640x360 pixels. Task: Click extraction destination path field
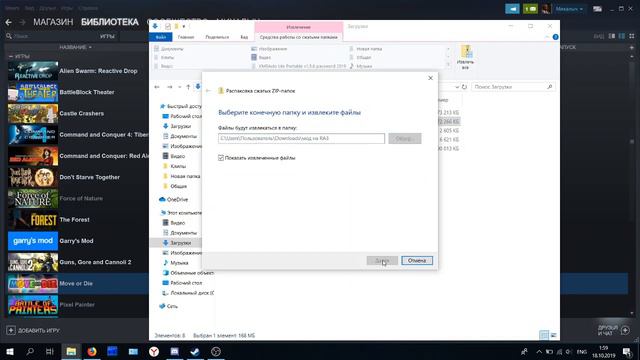301,138
